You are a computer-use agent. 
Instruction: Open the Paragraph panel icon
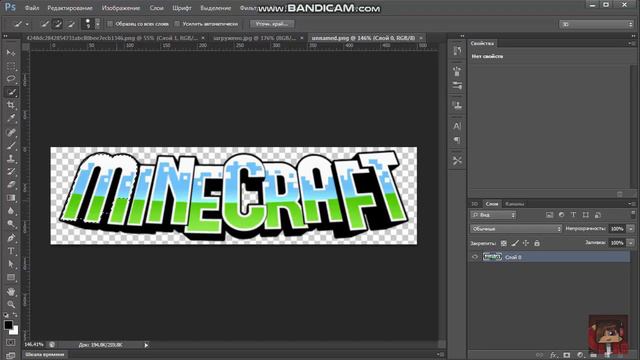coord(457,140)
